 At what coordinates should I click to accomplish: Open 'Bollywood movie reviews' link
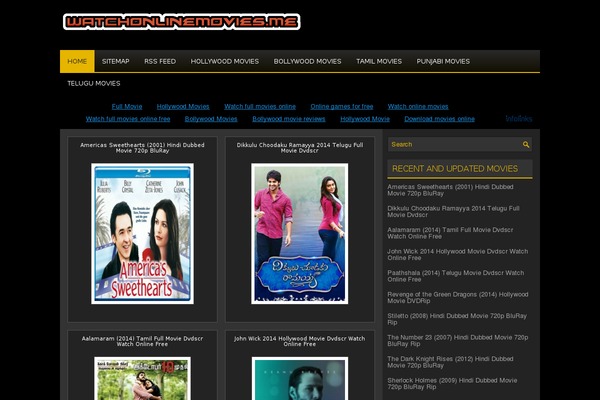(x=289, y=119)
